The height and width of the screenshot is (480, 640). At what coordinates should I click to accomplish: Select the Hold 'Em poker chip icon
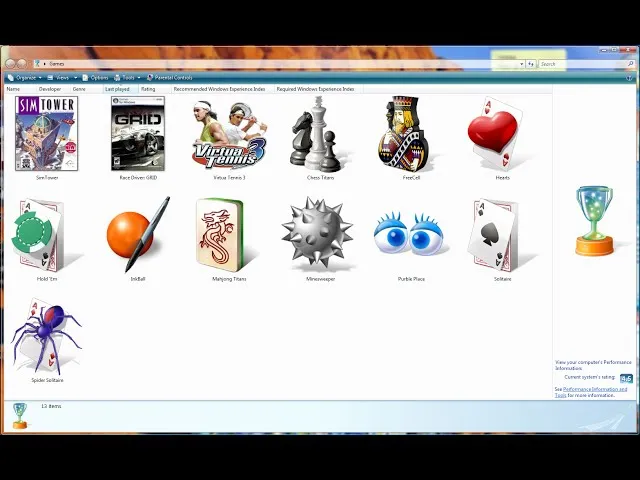click(38, 235)
